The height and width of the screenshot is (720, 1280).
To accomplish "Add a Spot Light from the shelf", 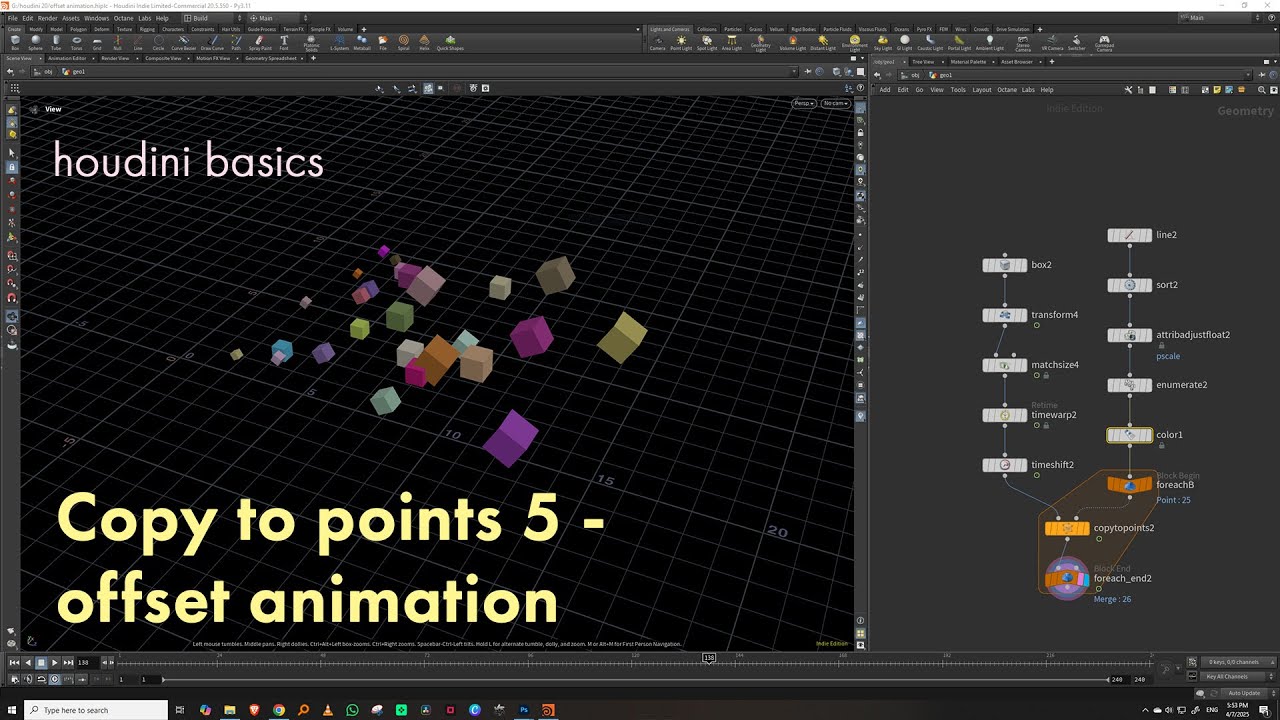I will [x=707, y=43].
